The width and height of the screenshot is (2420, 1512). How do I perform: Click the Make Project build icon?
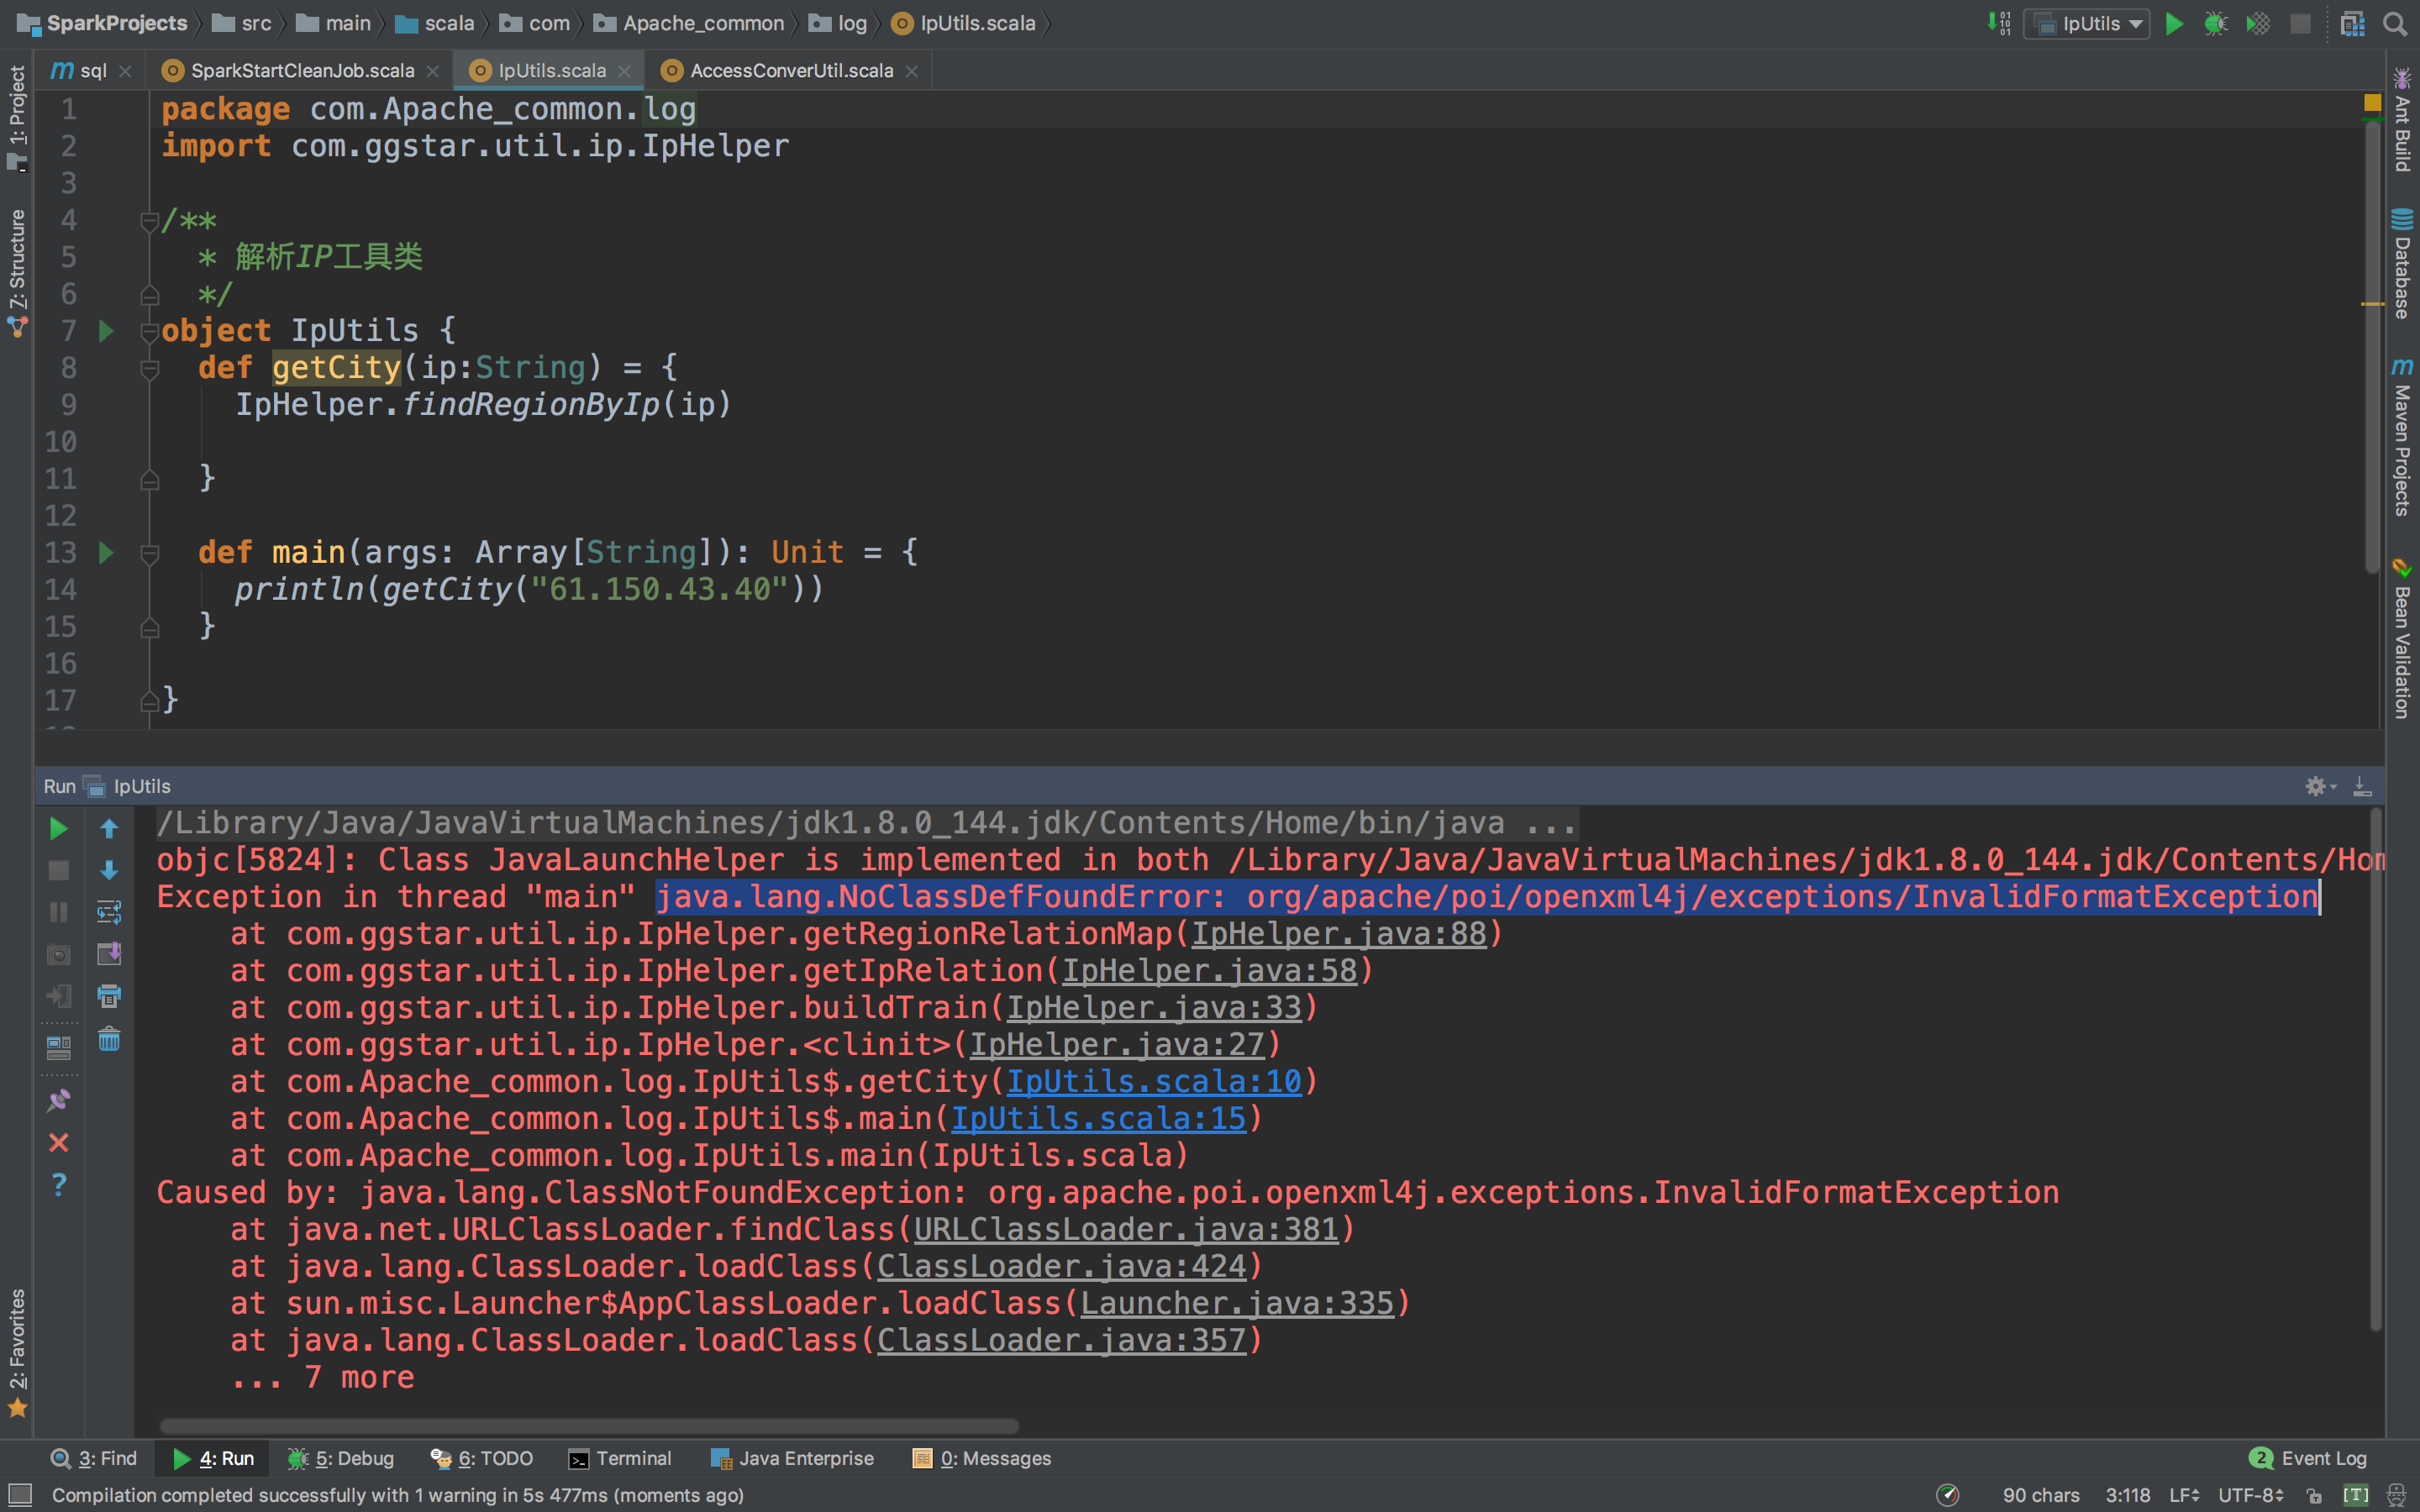1998,24
